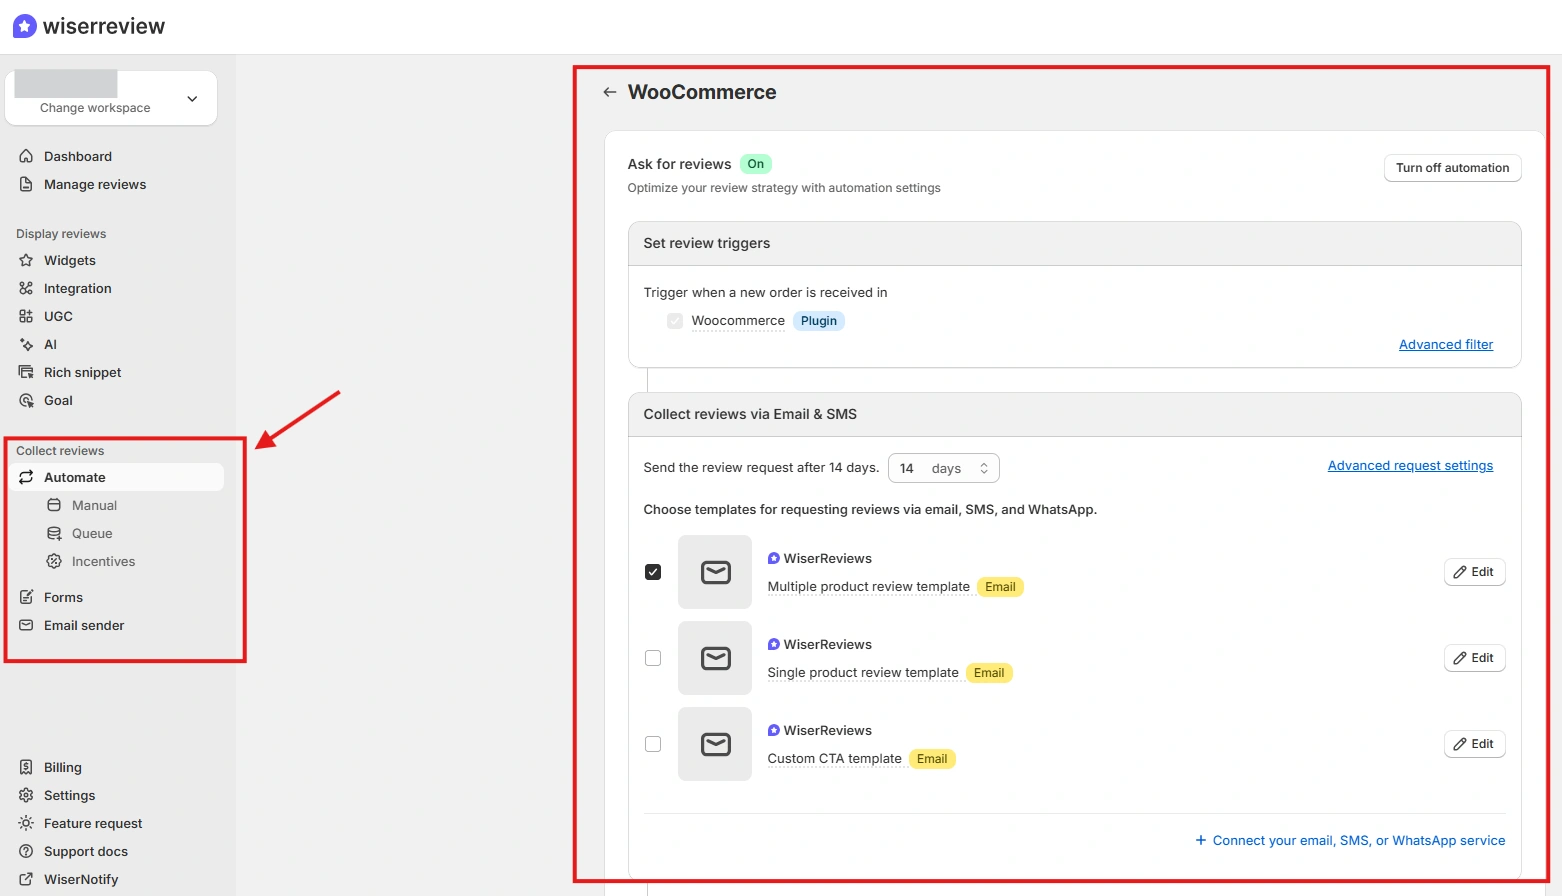Select the Goal sidebar icon

click(x=26, y=400)
